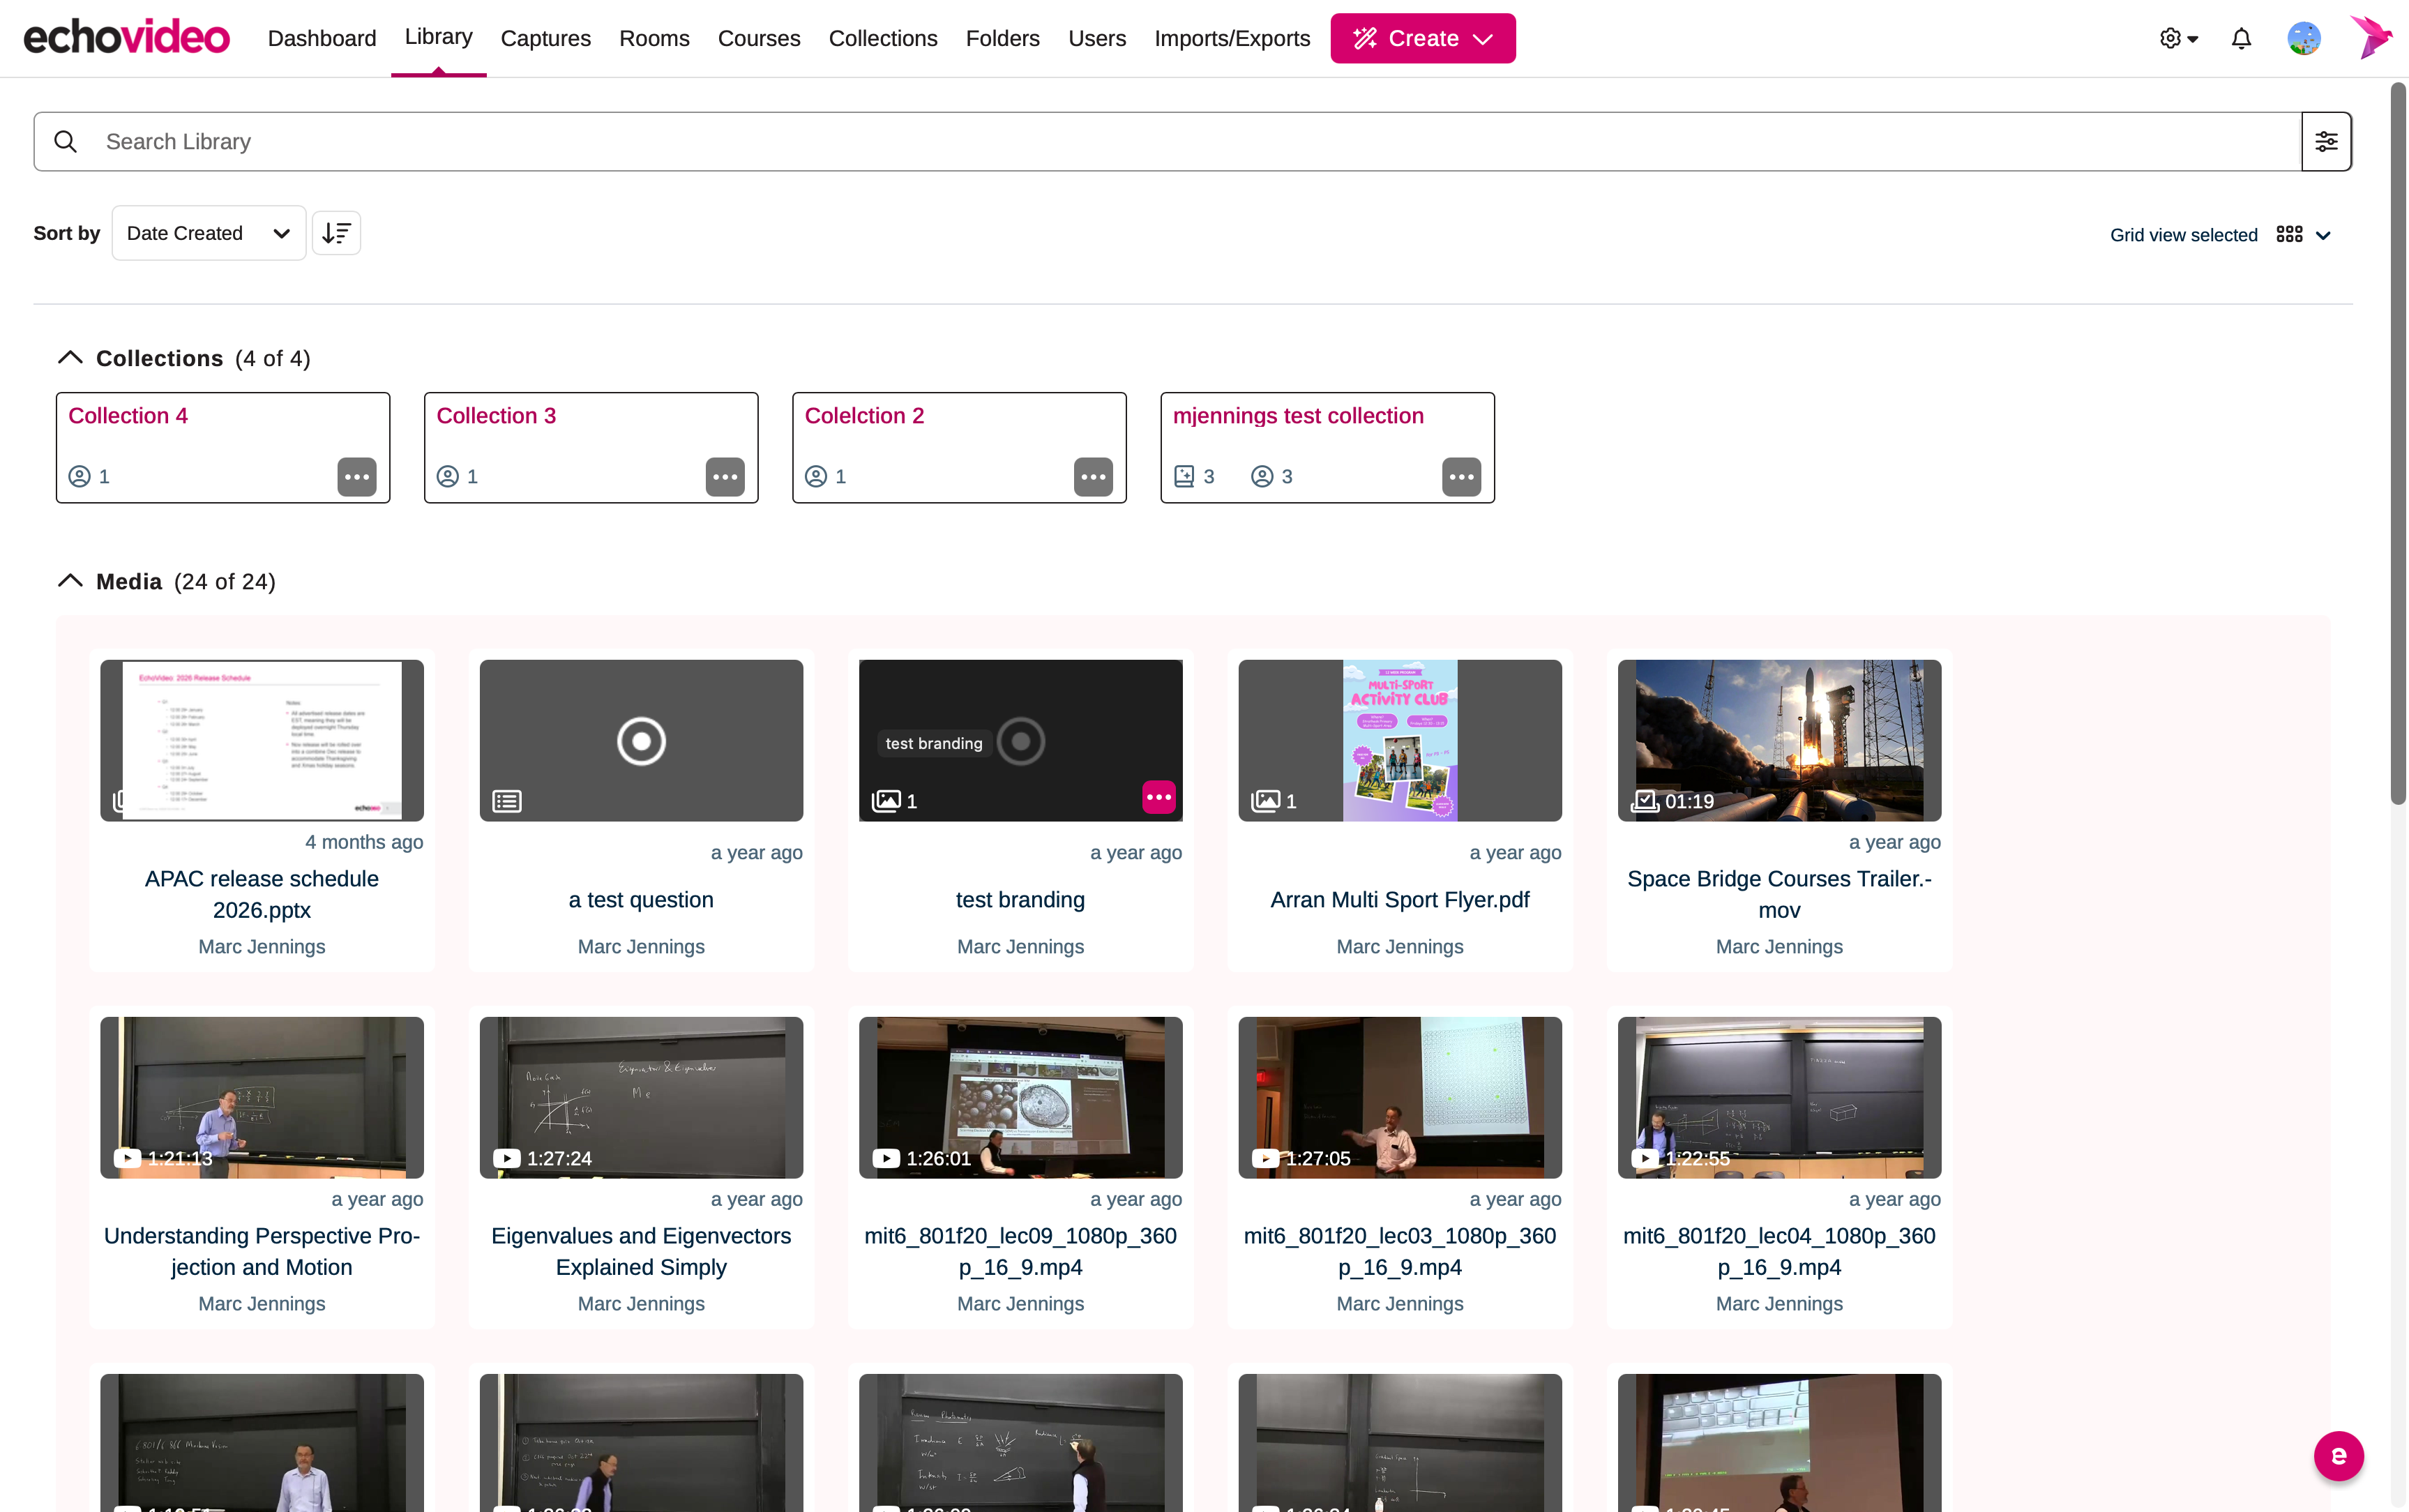This screenshot has height=1512, width=2409.
Task: Click the grid view icon
Action: tap(2289, 234)
